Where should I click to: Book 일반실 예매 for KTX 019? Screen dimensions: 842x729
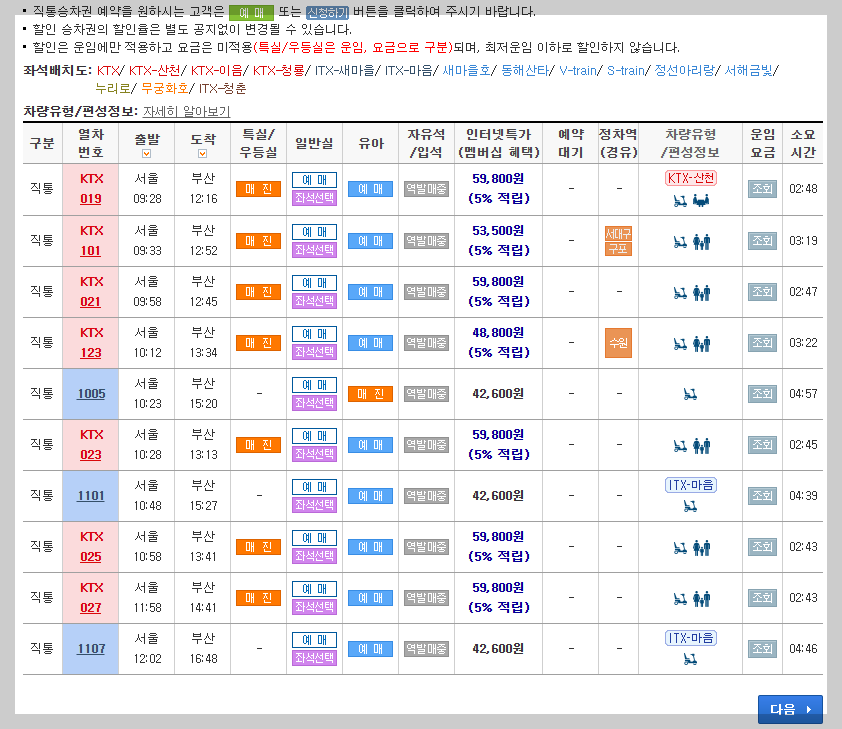(314, 180)
